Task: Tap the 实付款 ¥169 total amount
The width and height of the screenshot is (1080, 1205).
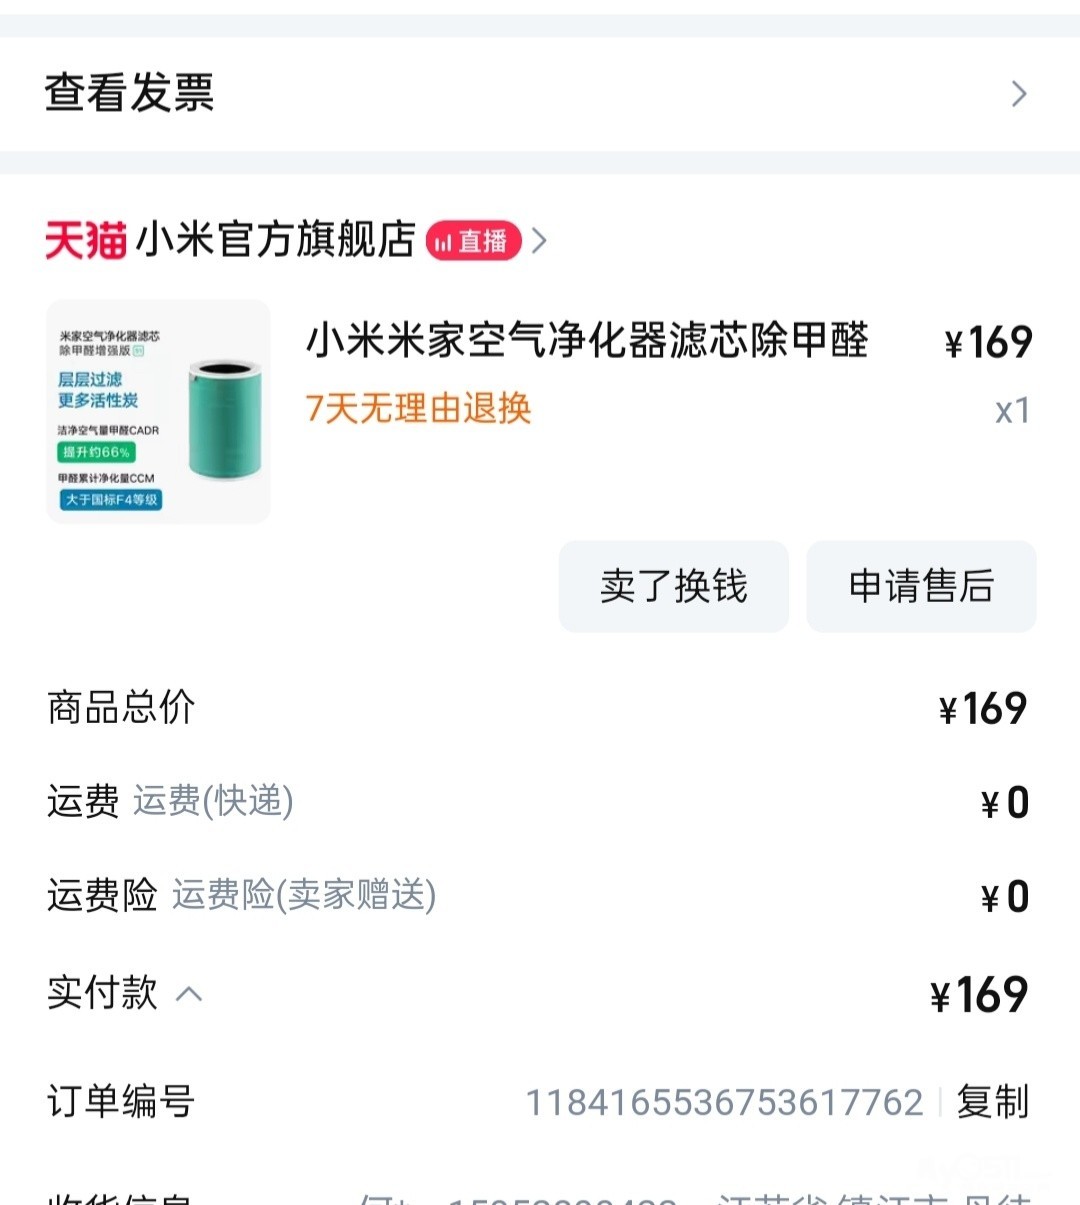Action: click(979, 995)
